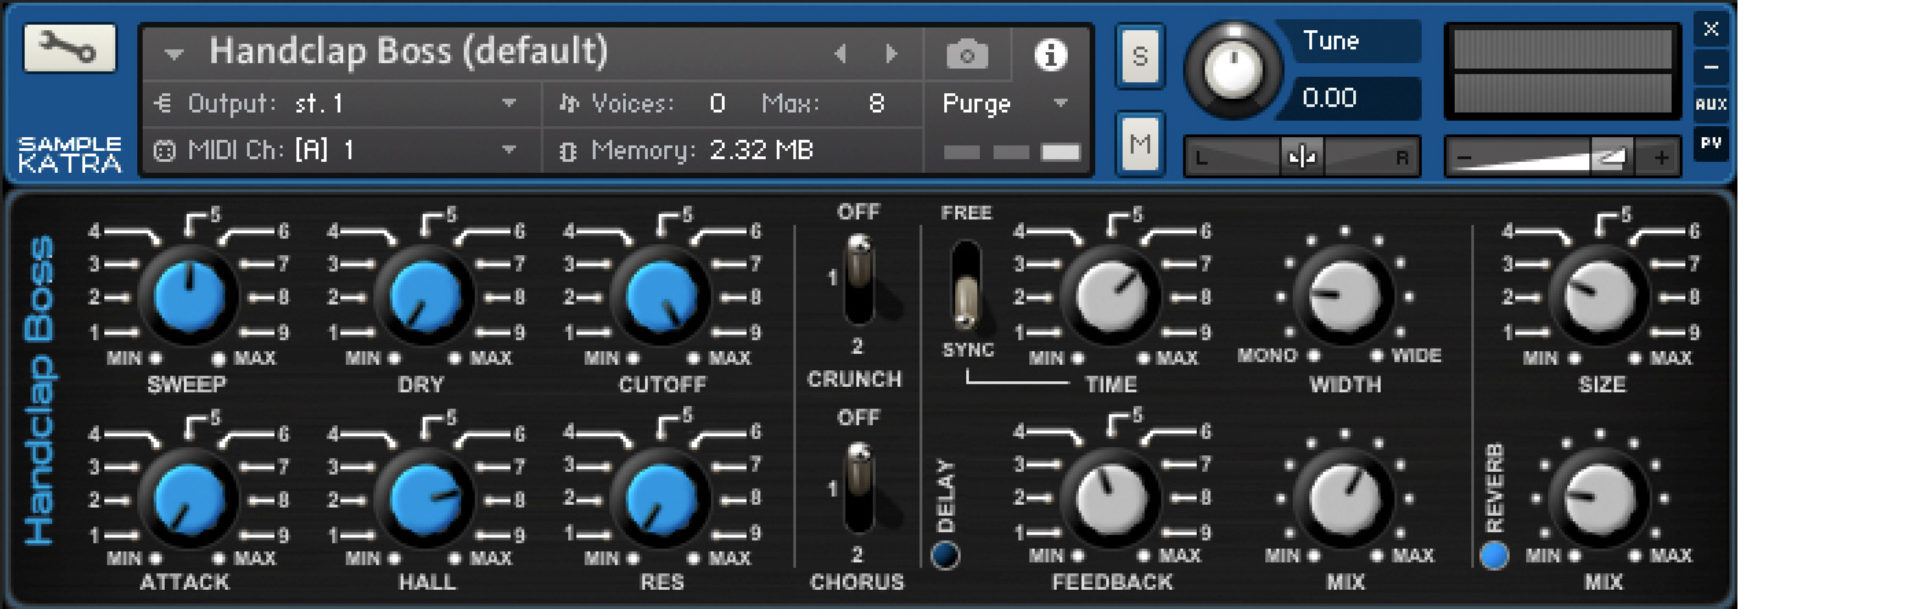Viewport: 1920px width, 609px height.
Task: Click the volume slider in header
Action: (x=1562, y=157)
